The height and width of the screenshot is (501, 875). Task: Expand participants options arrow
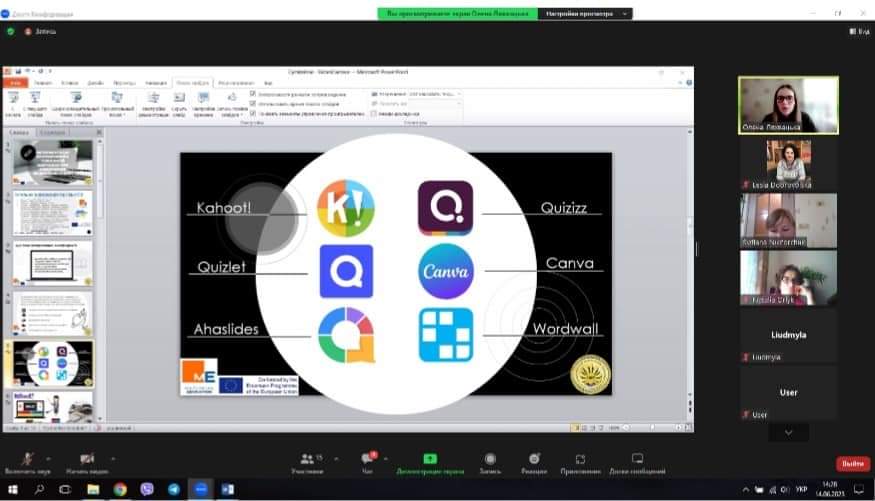[336, 459]
